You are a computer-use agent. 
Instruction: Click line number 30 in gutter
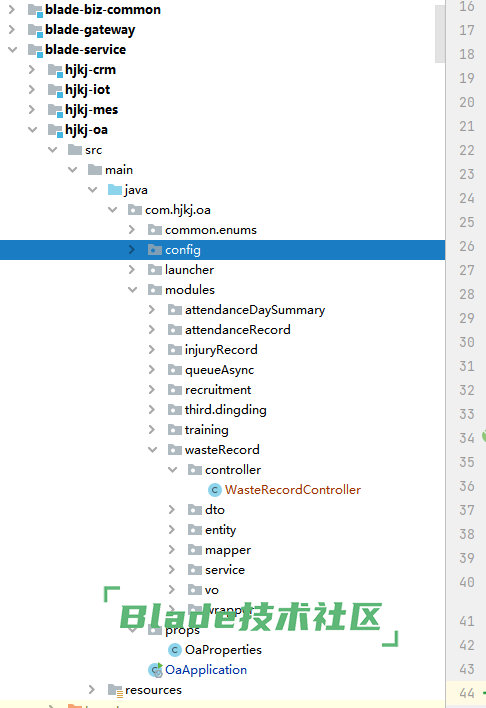tap(467, 342)
